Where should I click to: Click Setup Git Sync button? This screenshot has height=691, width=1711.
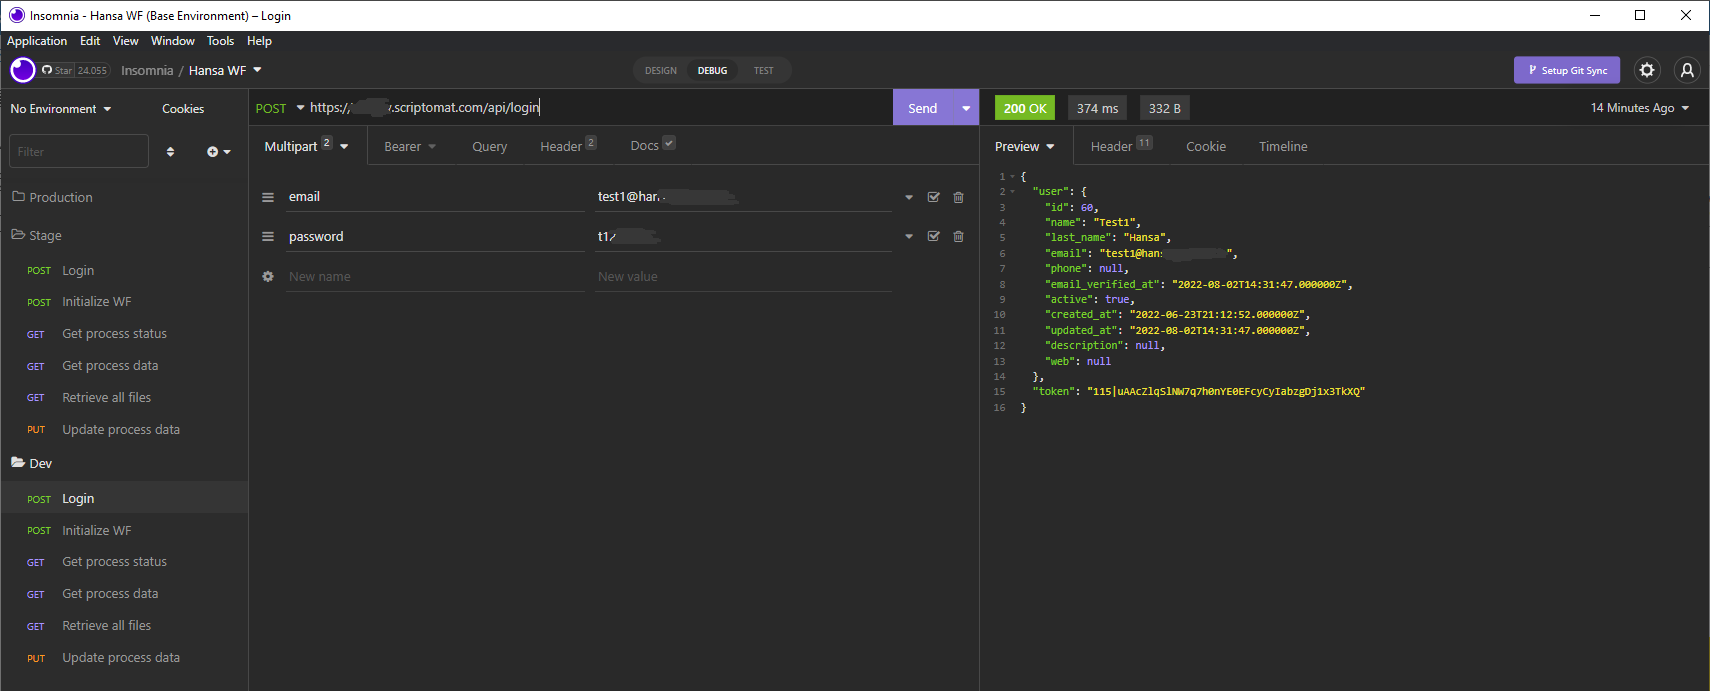click(x=1567, y=70)
